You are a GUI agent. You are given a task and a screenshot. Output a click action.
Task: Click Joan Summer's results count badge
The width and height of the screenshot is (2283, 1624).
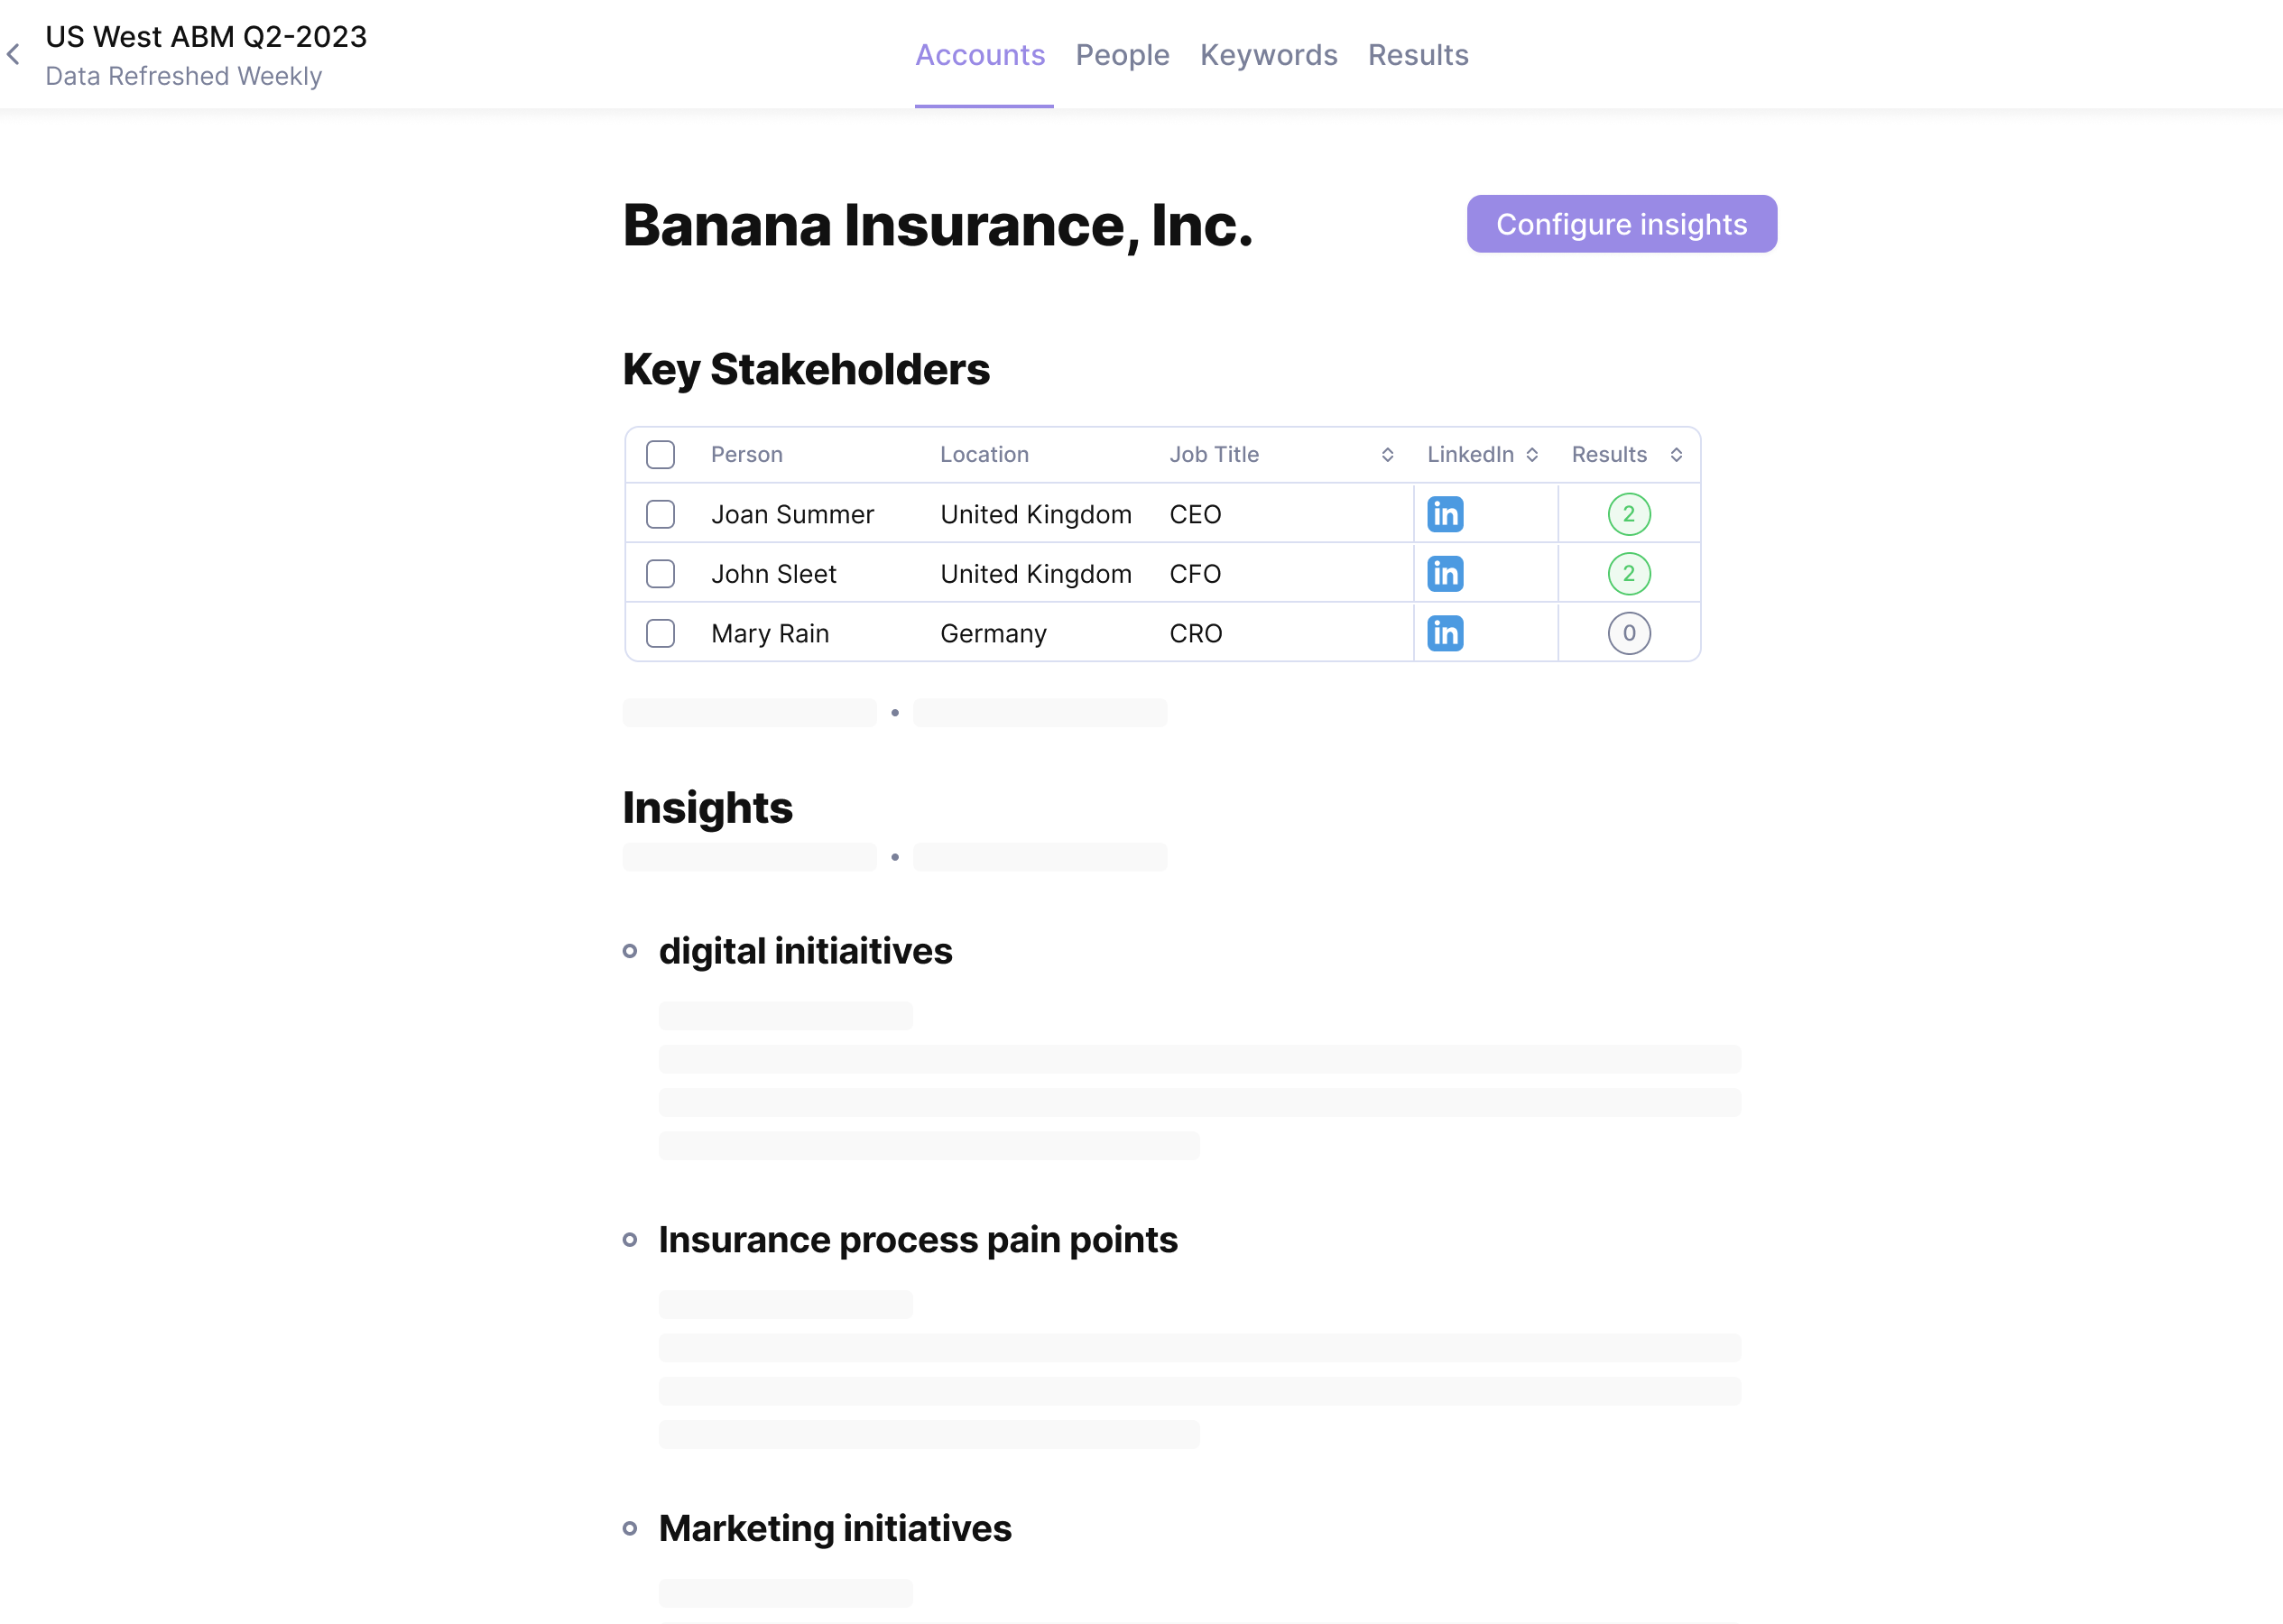tap(1628, 514)
